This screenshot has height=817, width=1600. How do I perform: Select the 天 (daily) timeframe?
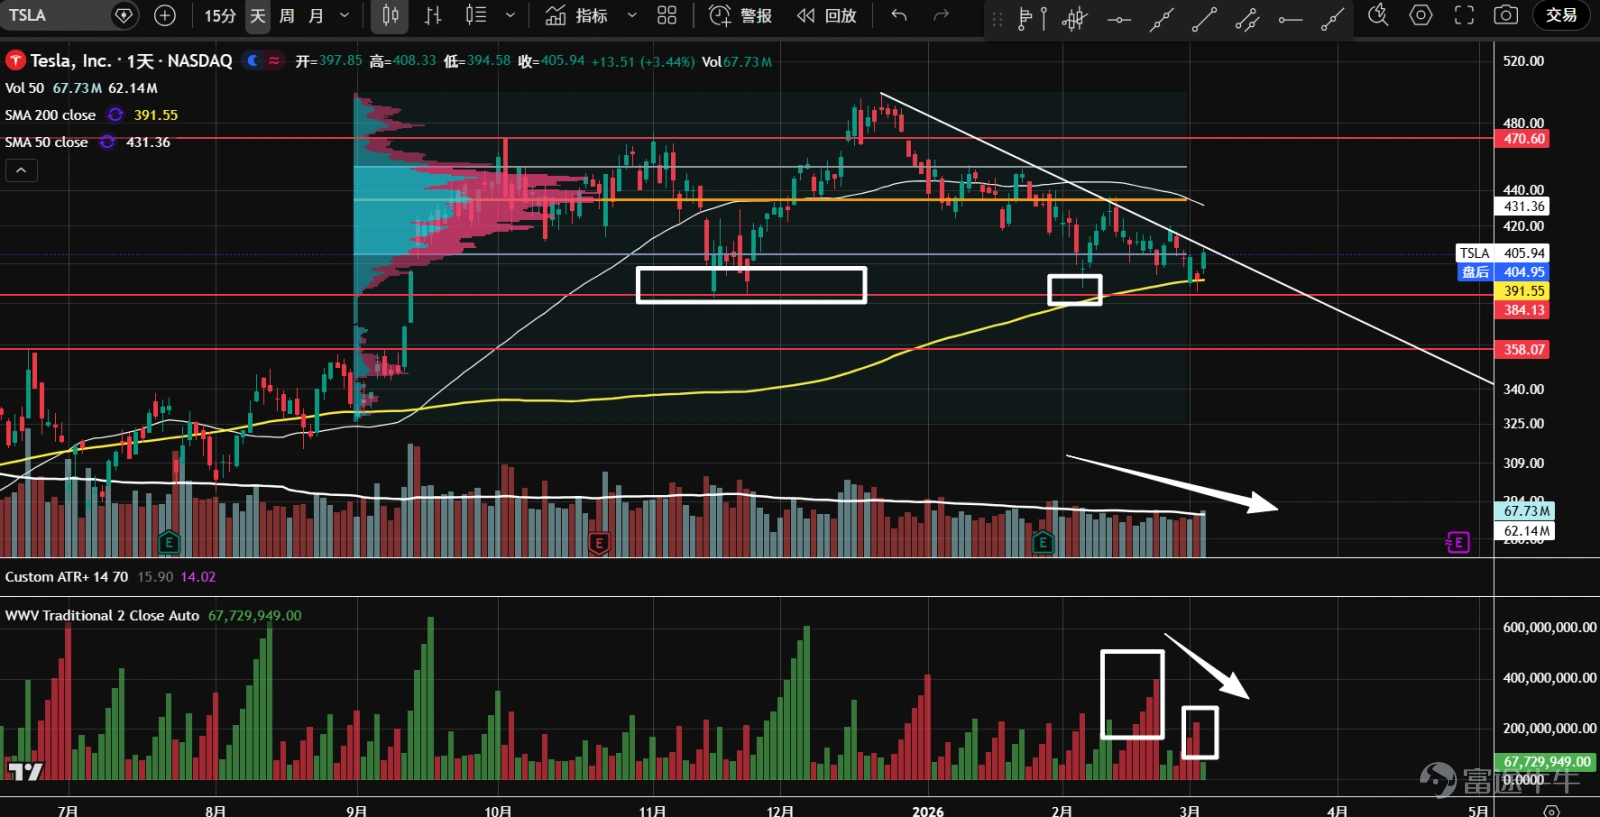click(x=258, y=16)
